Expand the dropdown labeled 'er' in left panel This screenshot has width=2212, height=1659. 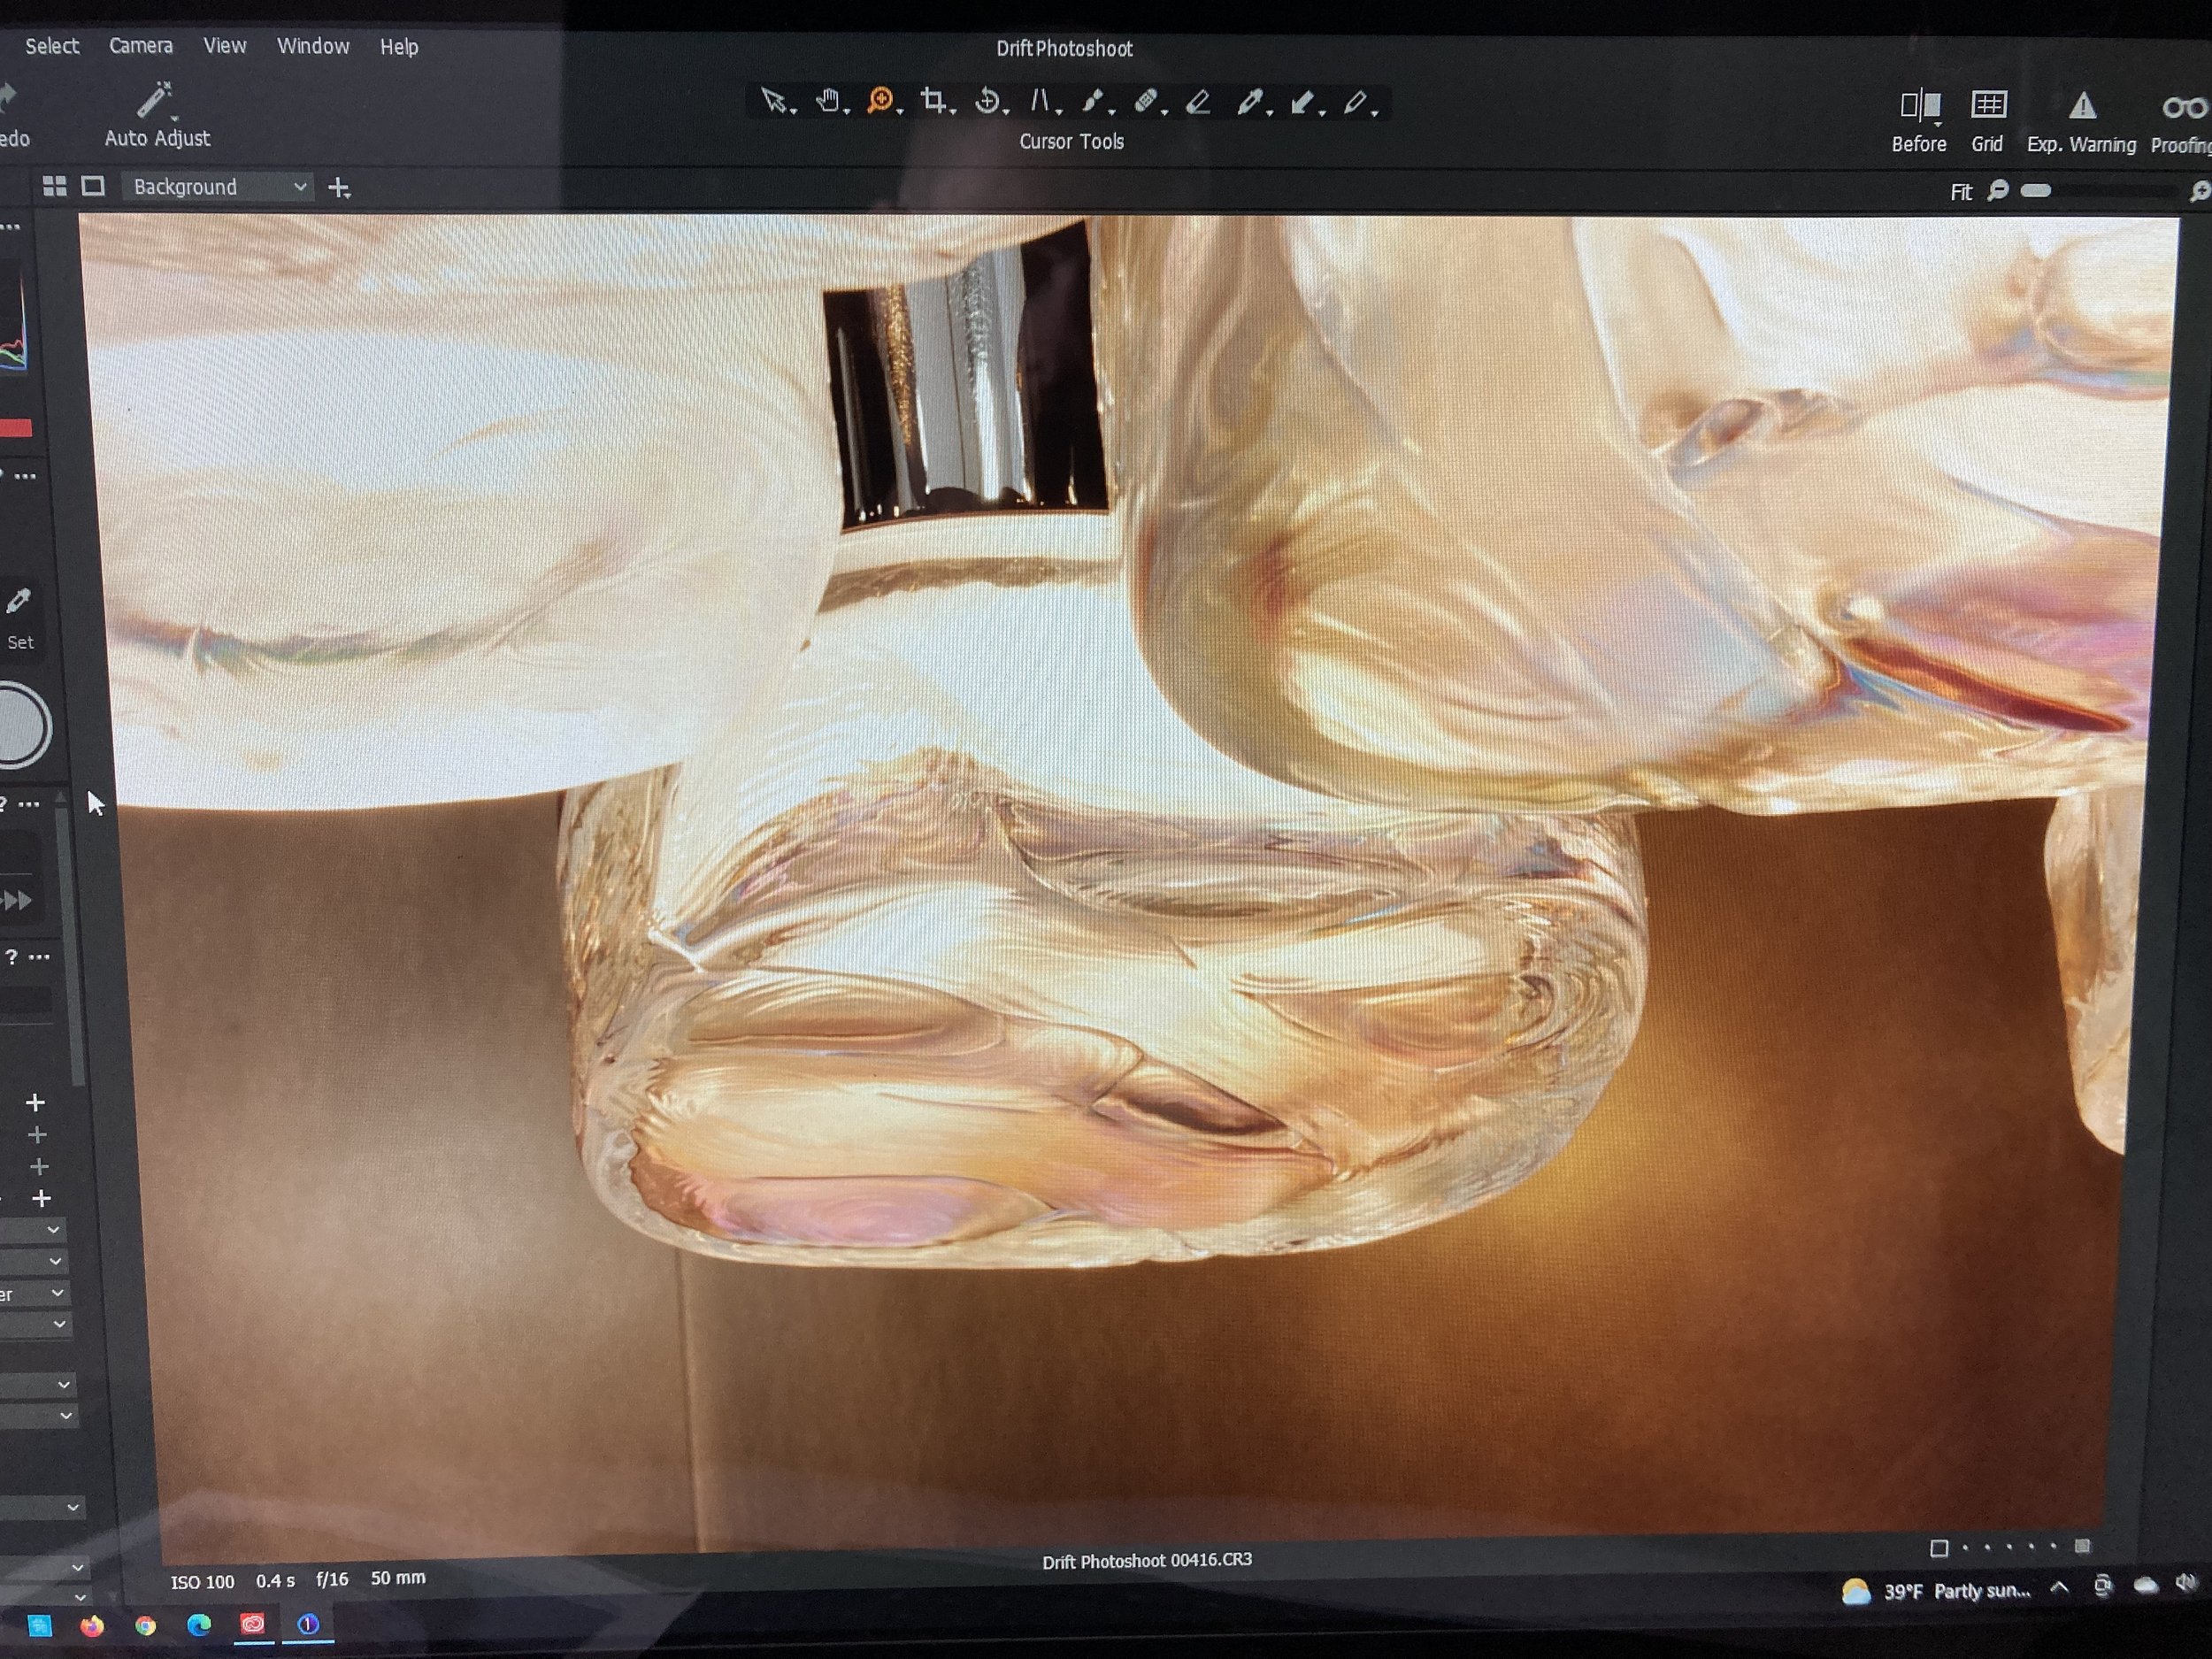point(34,1294)
